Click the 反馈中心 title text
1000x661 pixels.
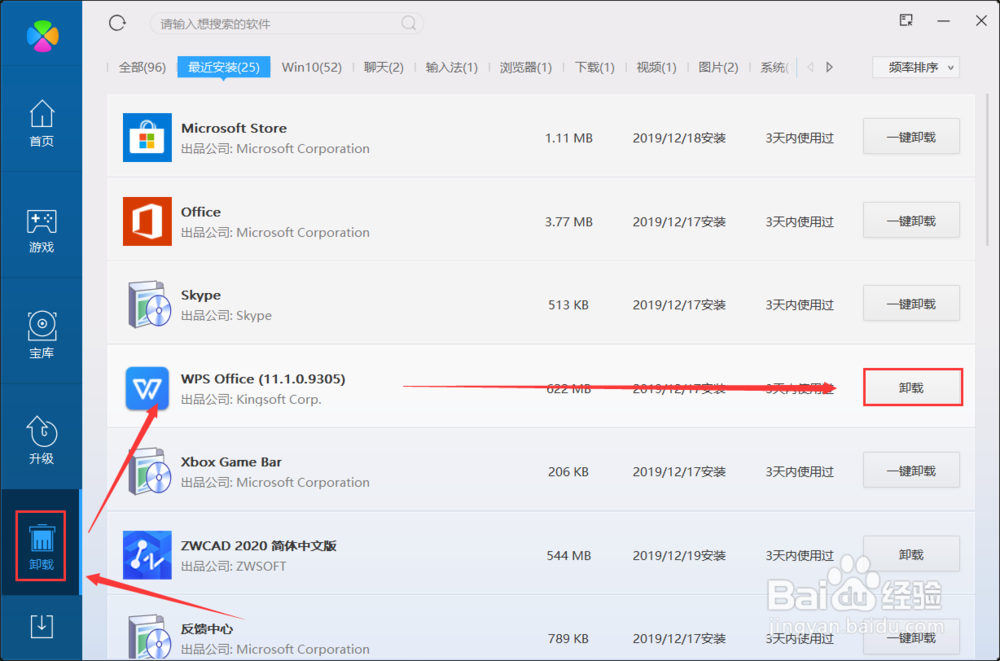(x=207, y=628)
